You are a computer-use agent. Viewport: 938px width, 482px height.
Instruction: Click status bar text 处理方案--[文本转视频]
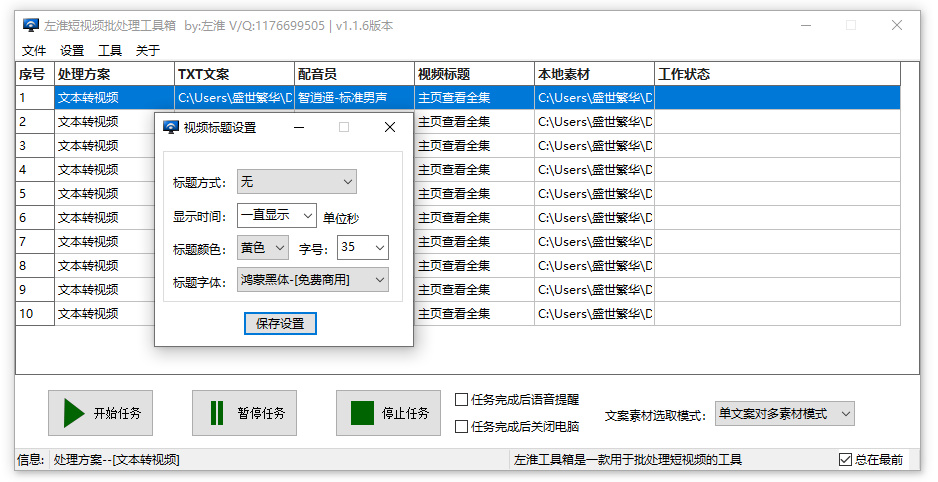pos(117,459)
